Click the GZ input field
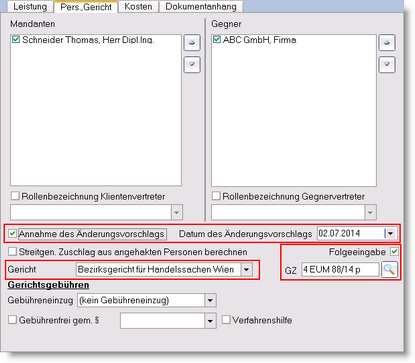Viewport: 415px width, 363px height. (x=340, y=269)
